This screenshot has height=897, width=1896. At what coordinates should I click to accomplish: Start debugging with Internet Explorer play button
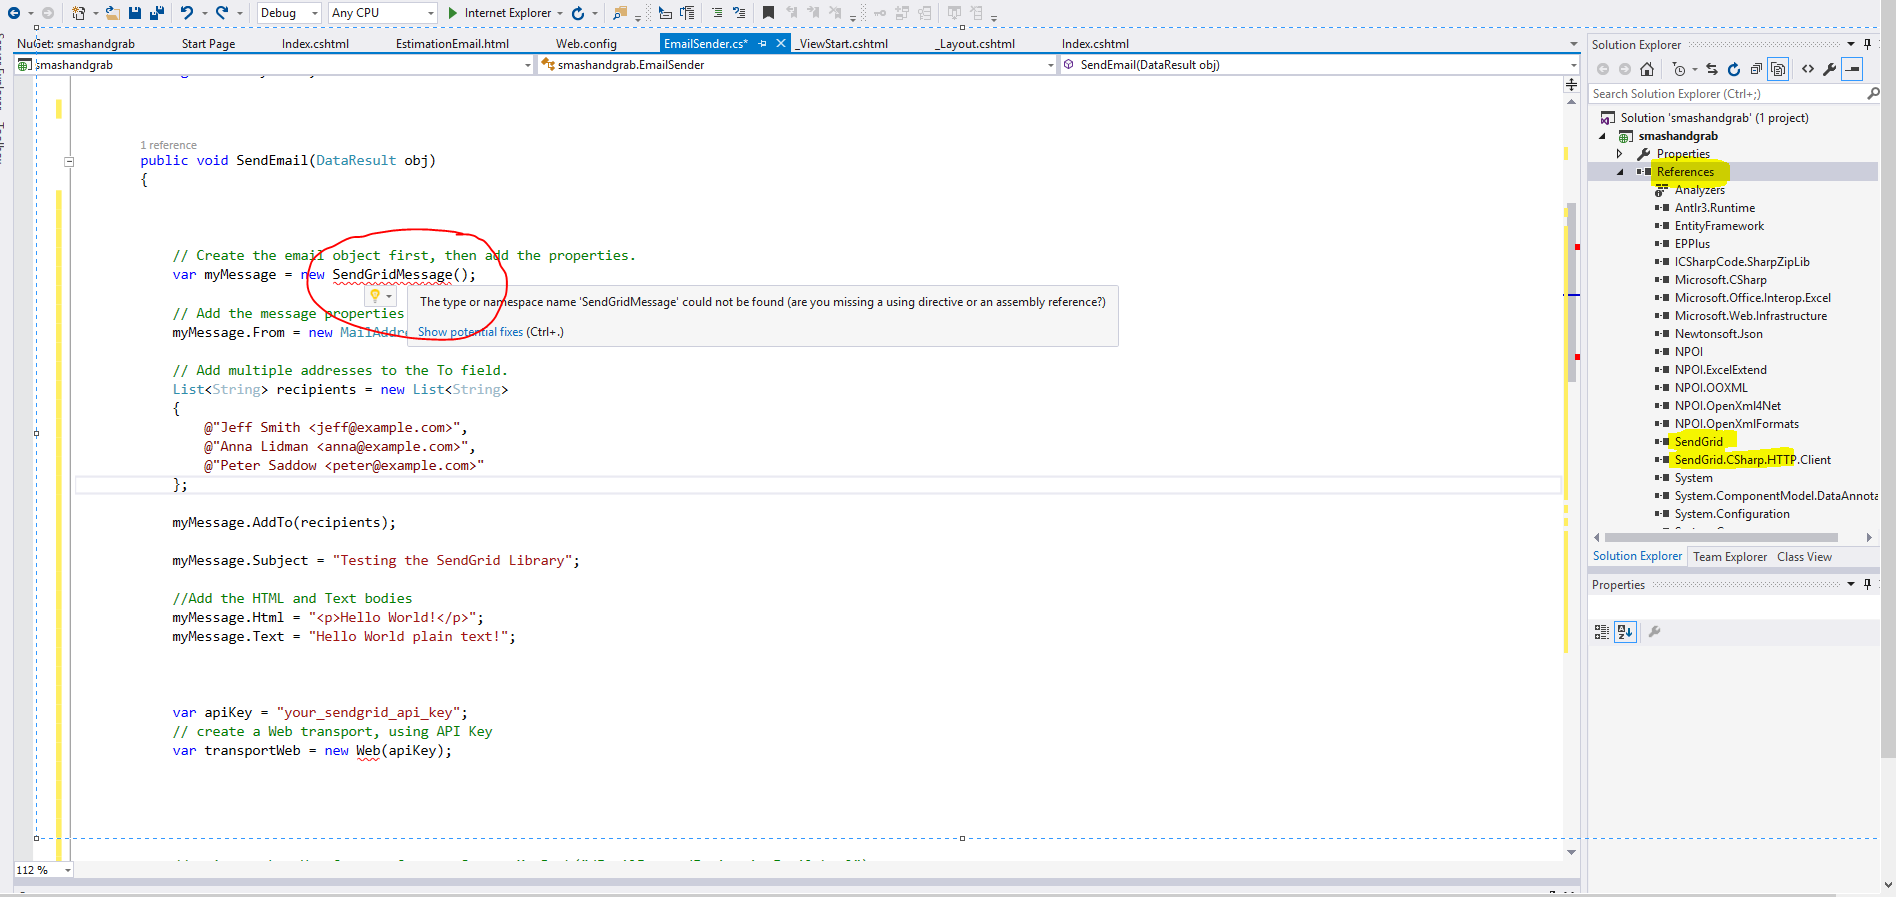click(453, 13)
